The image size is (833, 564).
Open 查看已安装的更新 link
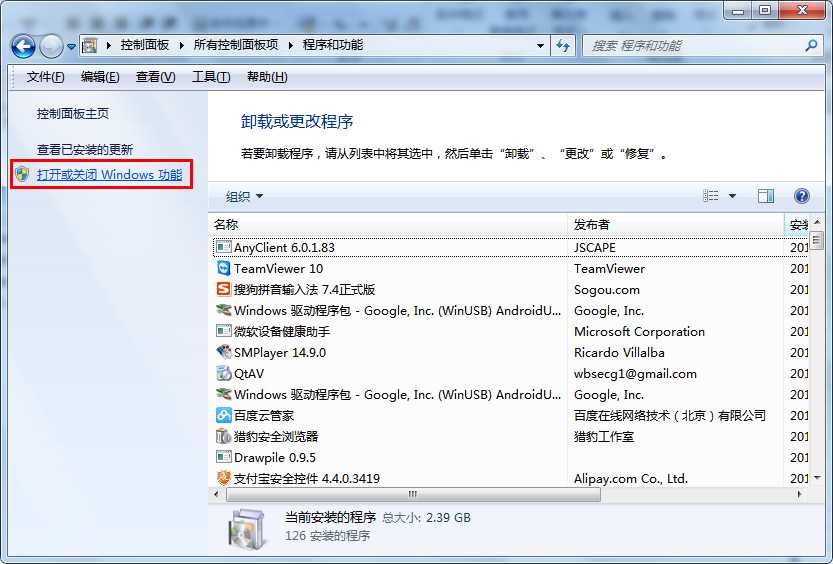click(84, 150)
